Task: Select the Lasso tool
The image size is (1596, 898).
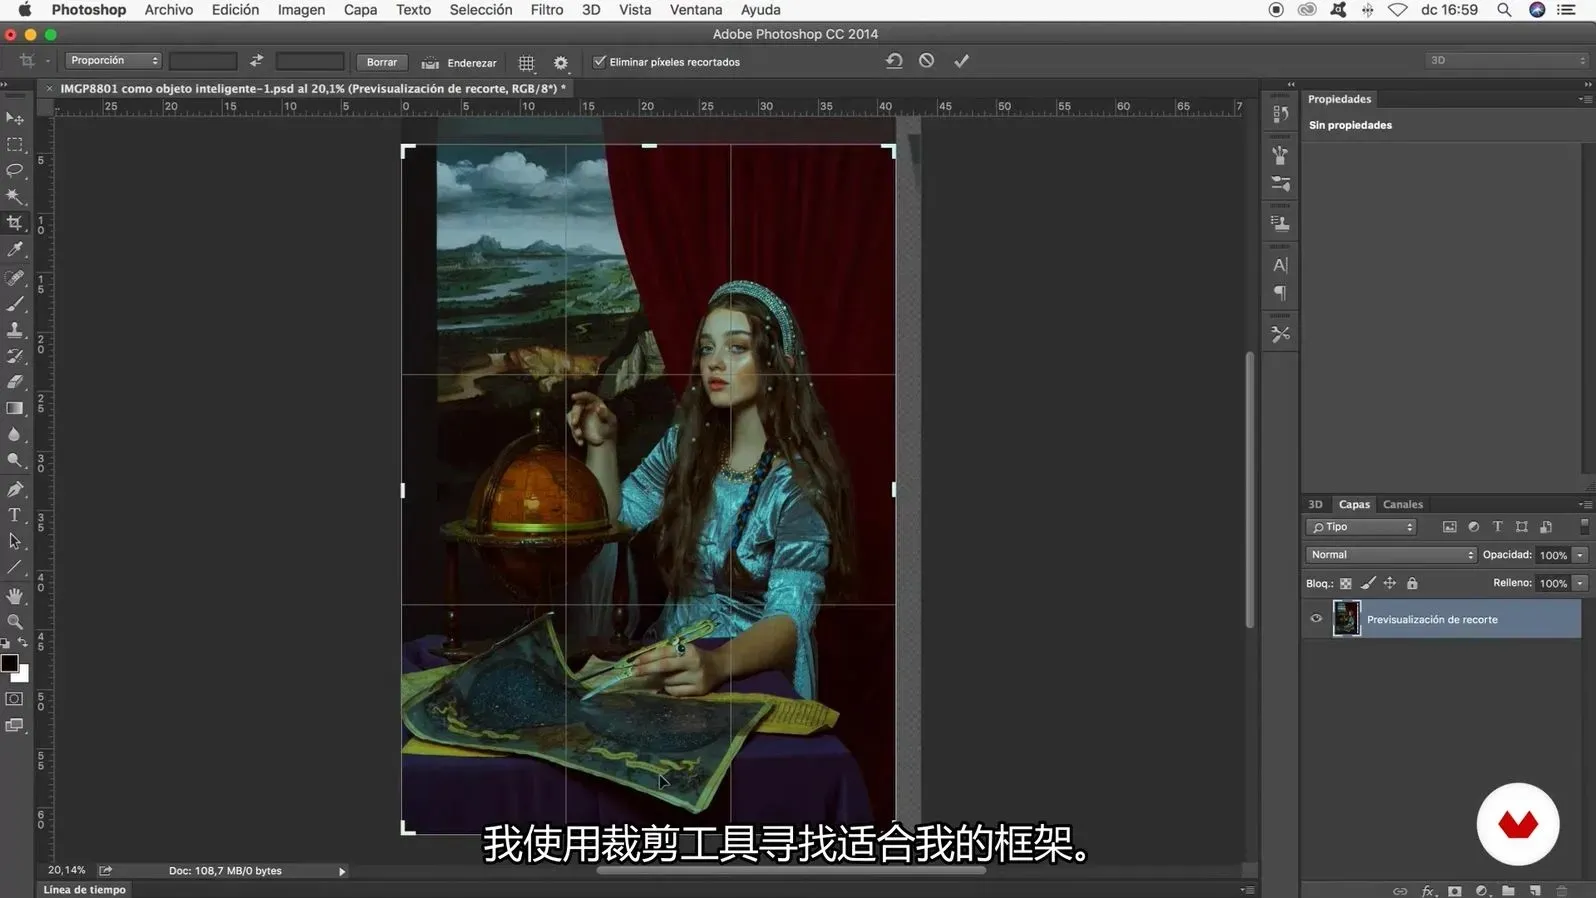Action: [x=15, y=170]
